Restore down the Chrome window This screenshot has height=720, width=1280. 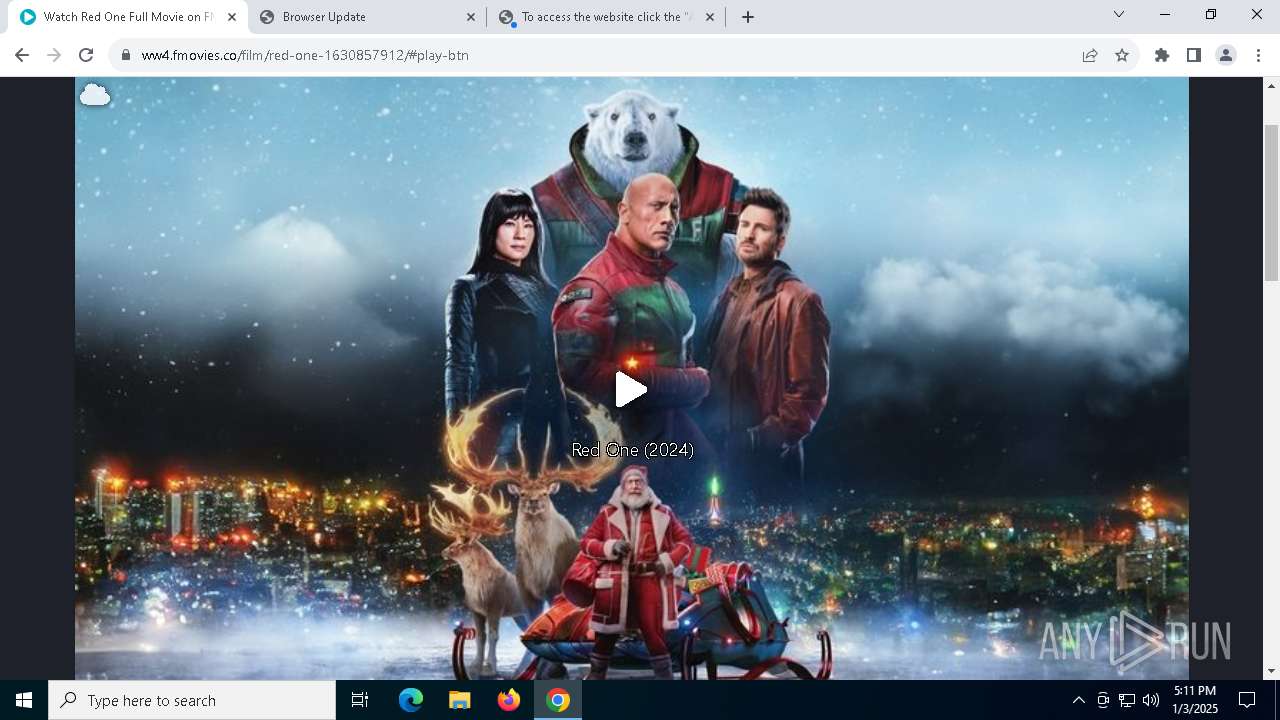[x=1211, y=14]
